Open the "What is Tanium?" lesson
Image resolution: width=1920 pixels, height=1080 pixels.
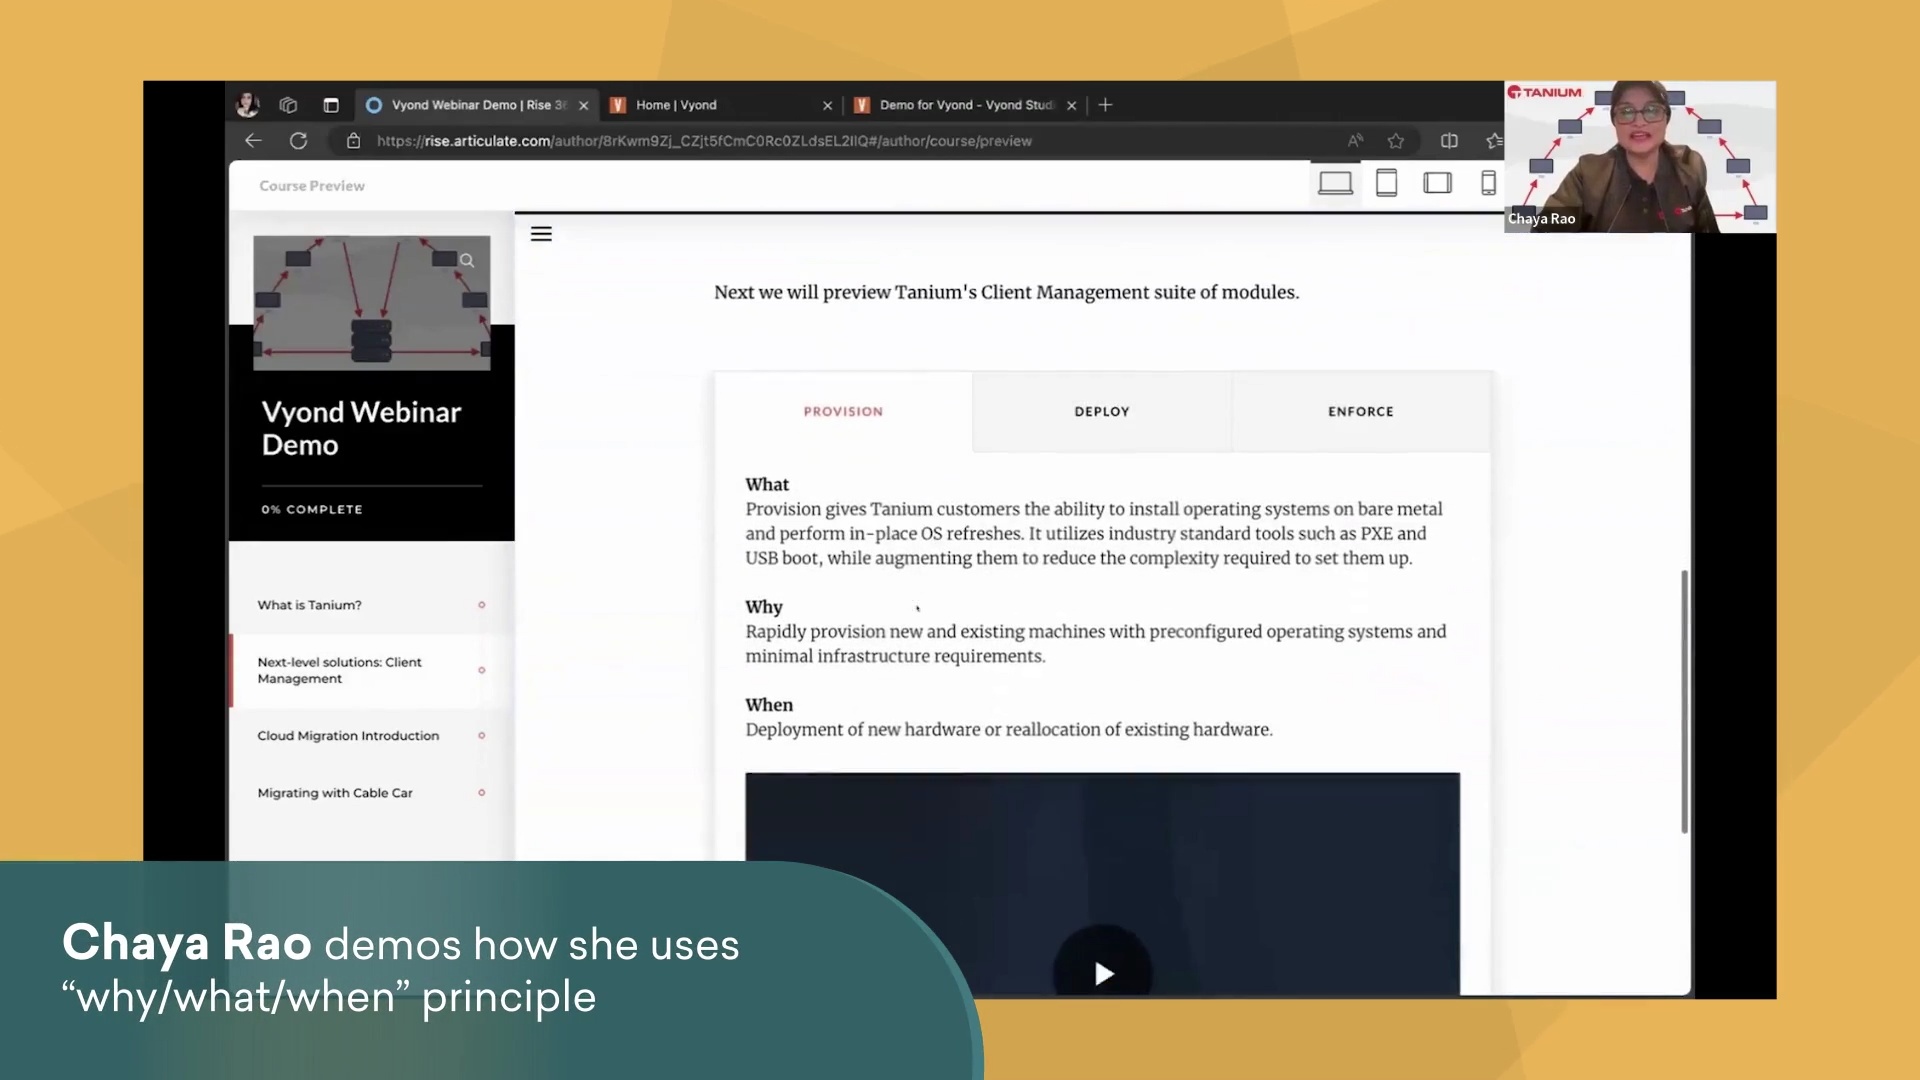[x=310, y=604]
